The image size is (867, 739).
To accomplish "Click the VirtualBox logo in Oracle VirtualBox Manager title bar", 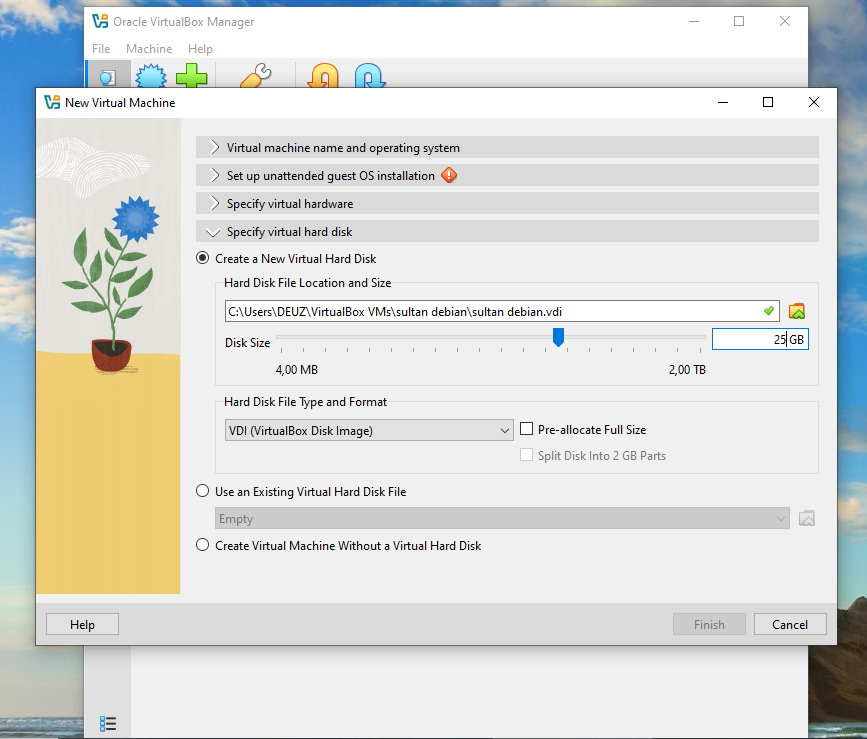I will click(x=100, y=22).
